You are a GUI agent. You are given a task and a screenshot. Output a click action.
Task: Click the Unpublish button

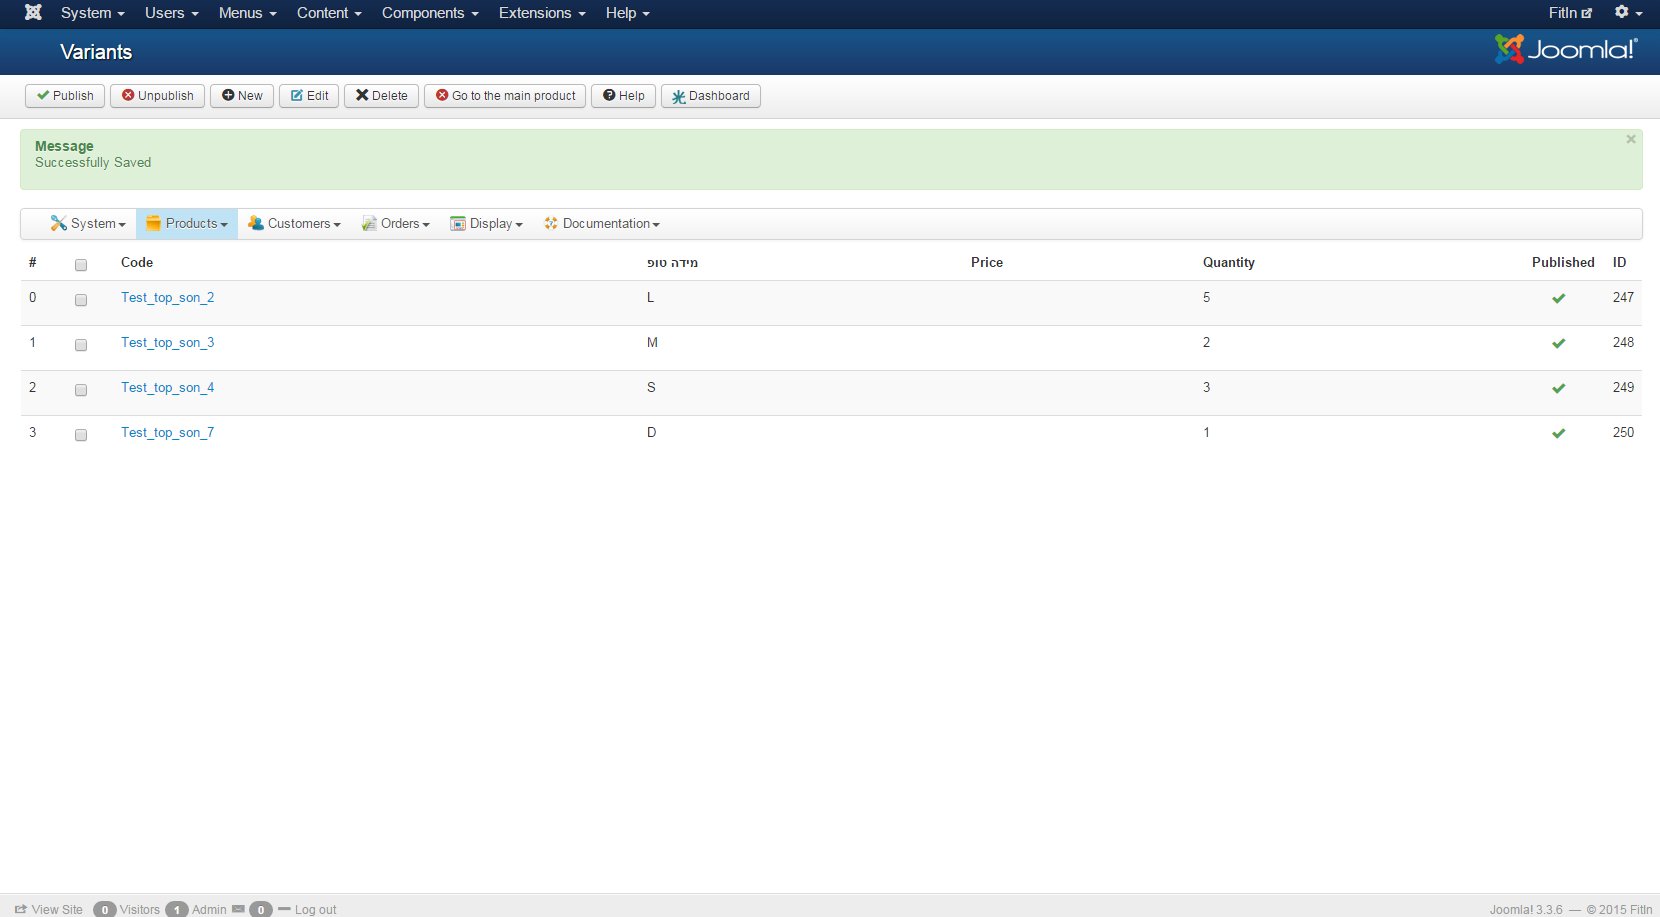[x=158, y=96]
